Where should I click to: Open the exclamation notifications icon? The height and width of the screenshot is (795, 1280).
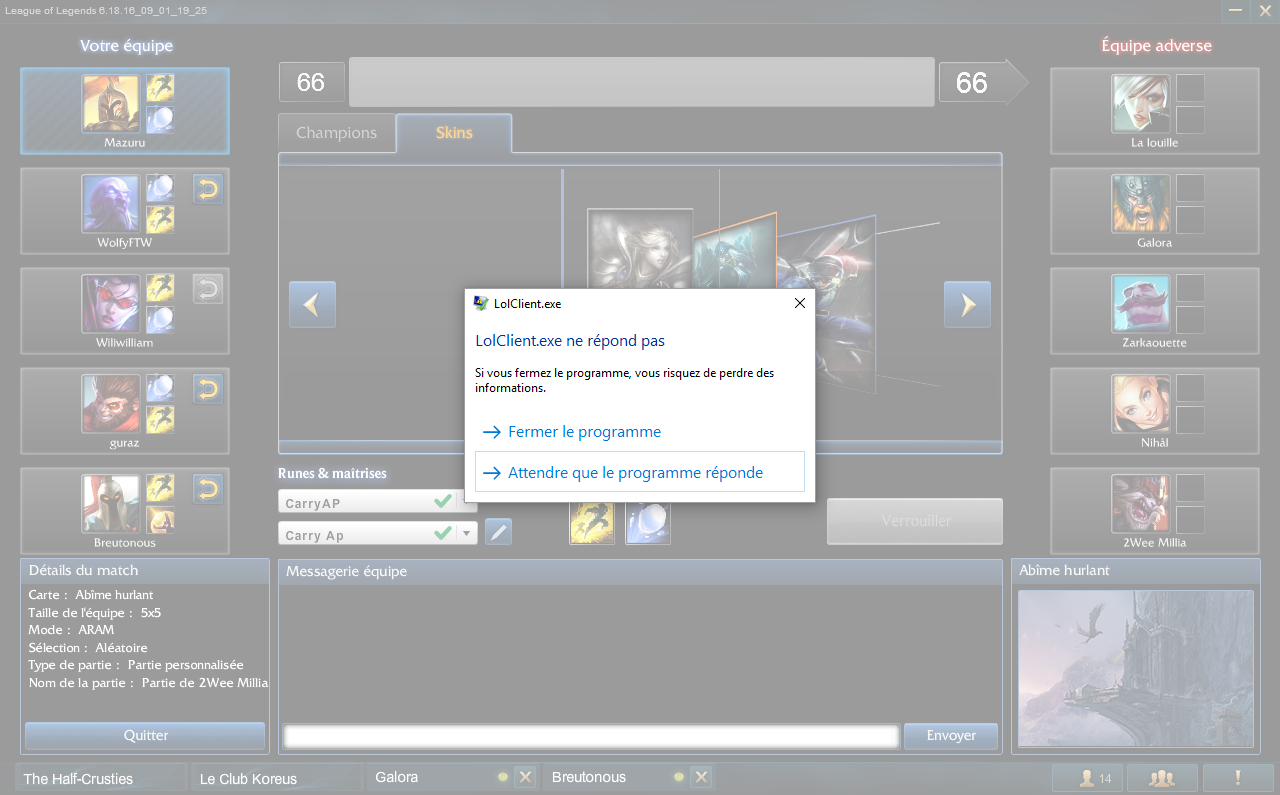[1237, 778]
